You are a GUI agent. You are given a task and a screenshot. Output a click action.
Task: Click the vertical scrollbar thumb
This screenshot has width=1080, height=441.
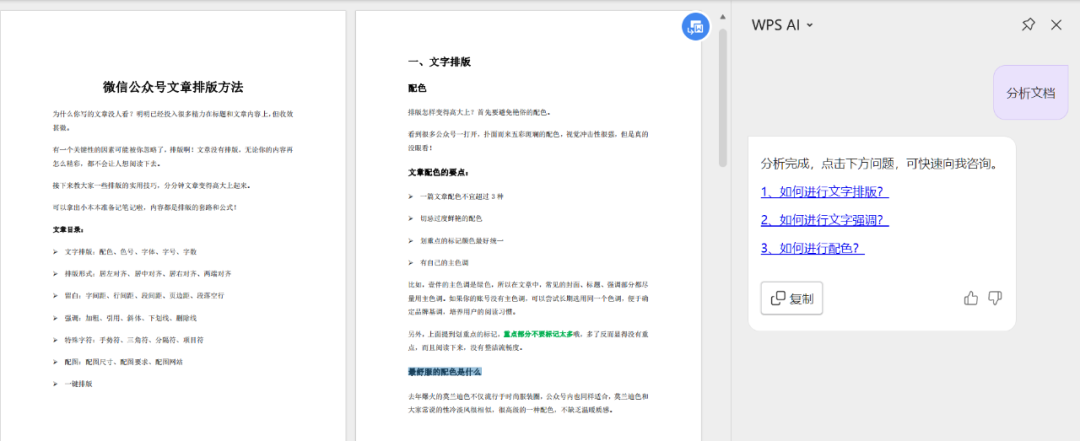[723, 98]
